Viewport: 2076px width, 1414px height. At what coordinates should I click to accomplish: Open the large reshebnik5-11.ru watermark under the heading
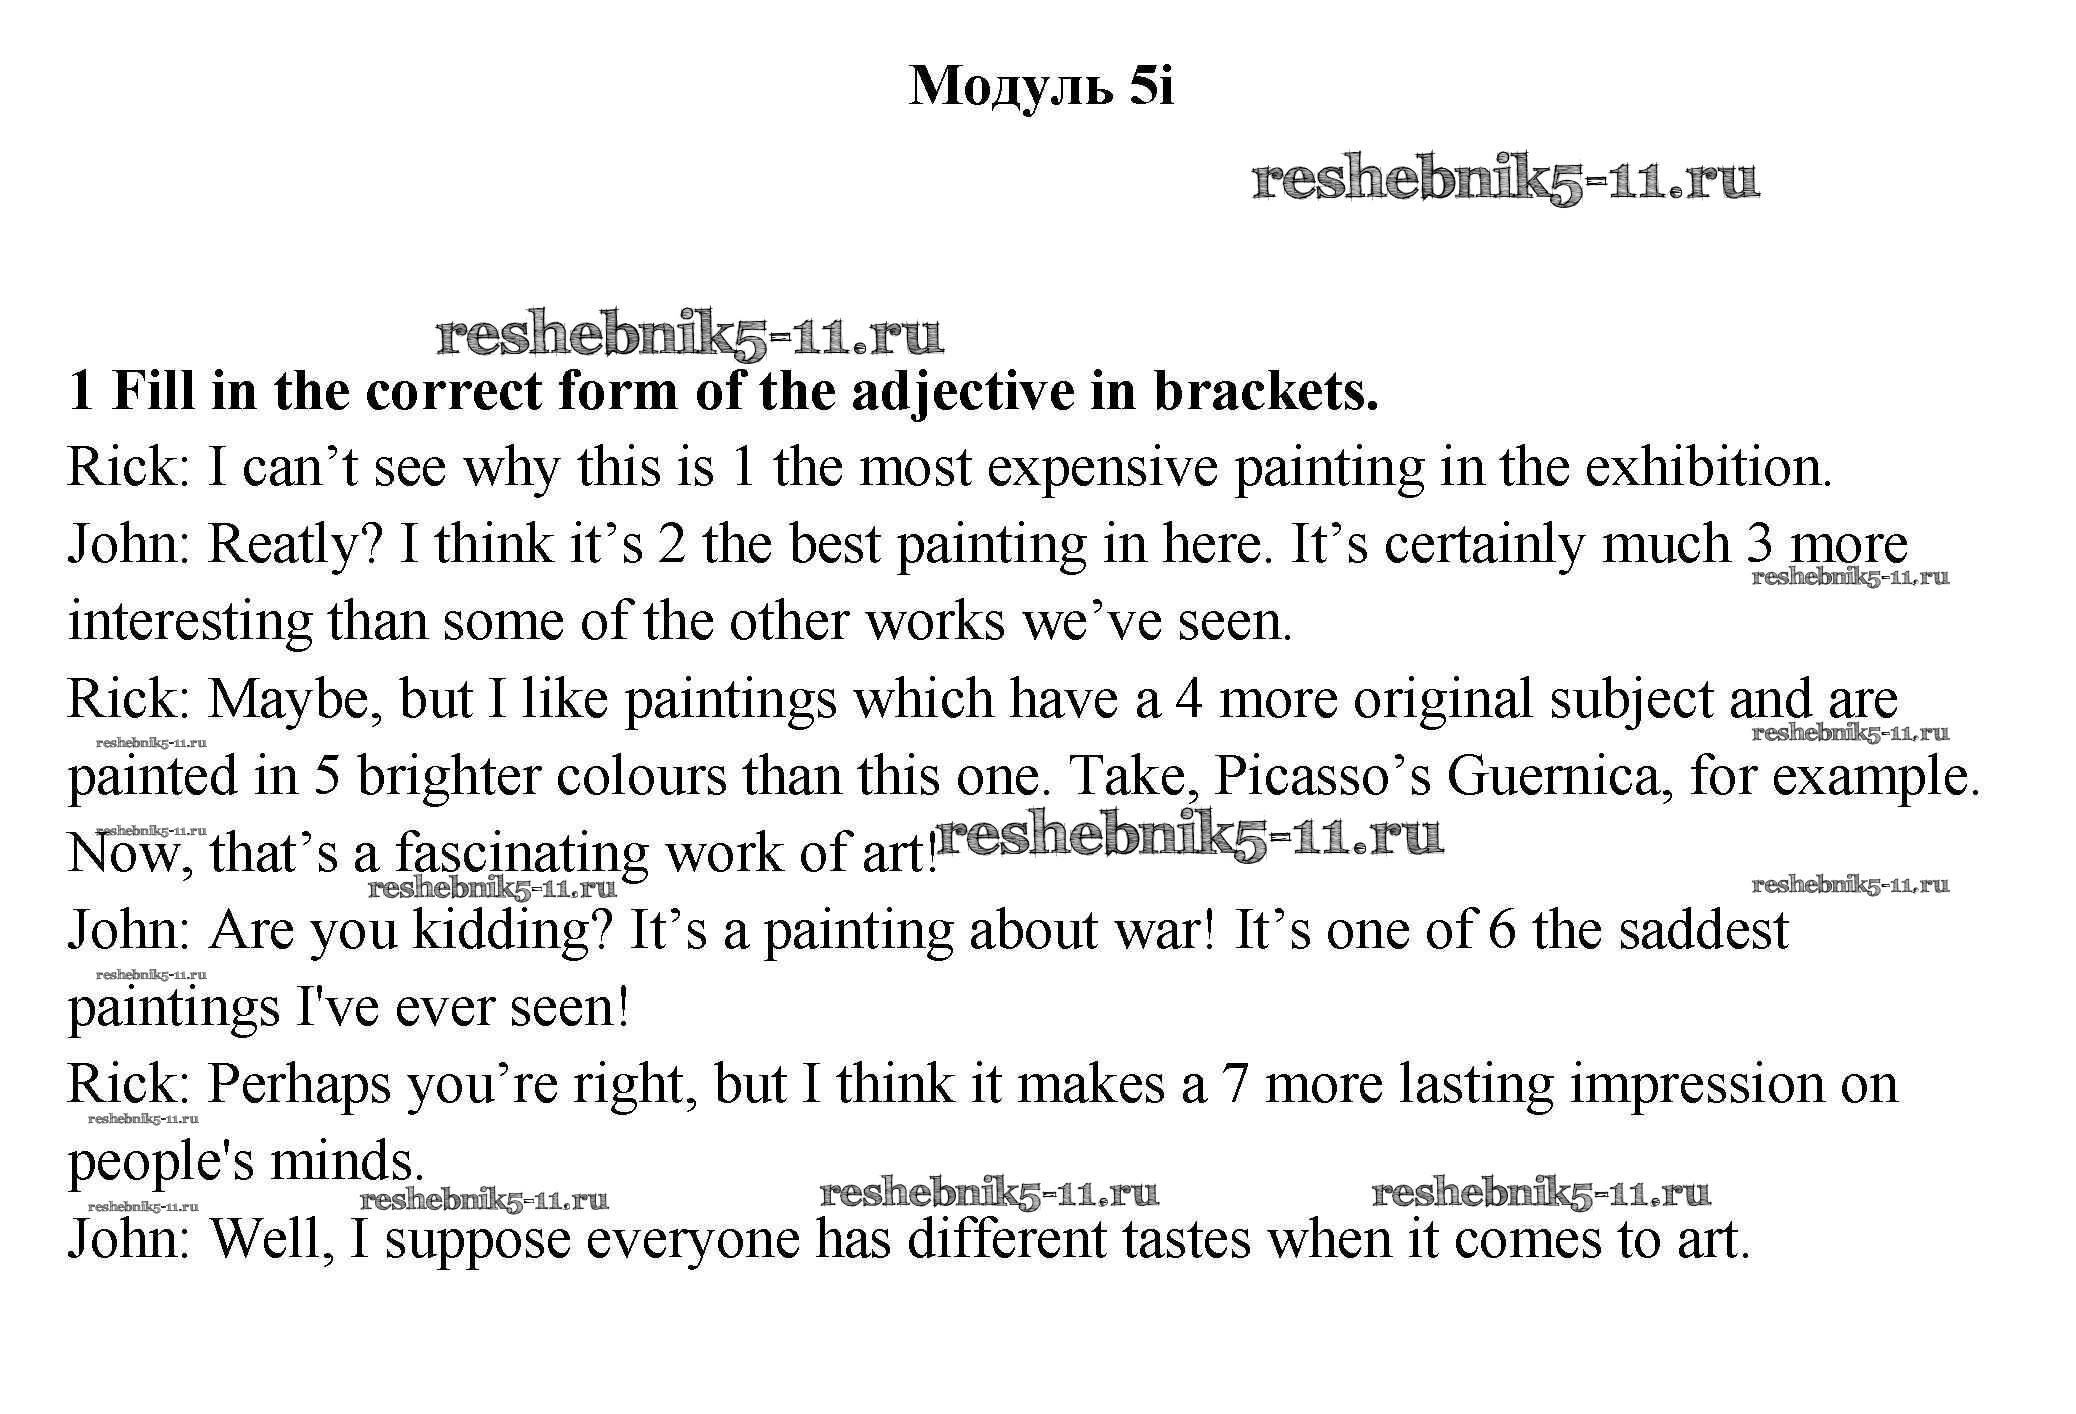coord(1505,181)
